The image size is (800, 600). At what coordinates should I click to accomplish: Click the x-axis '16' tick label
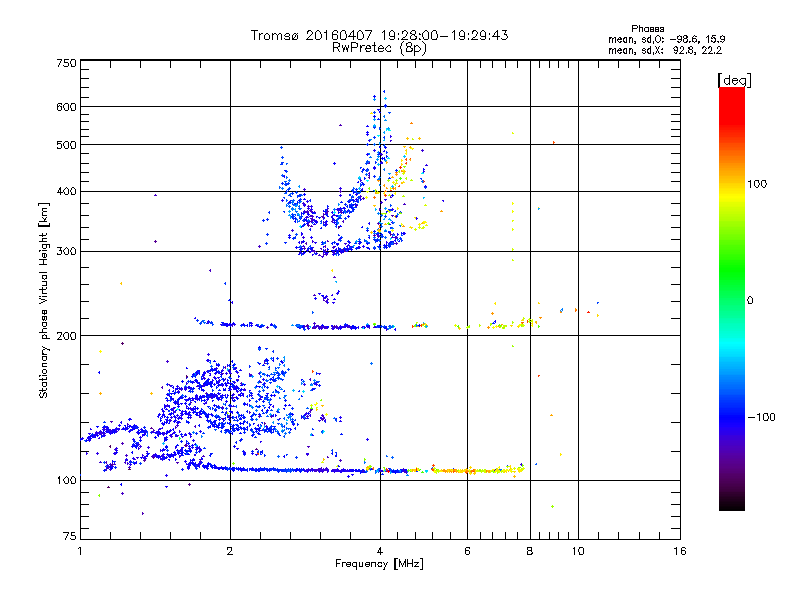(x=680, y=551)
